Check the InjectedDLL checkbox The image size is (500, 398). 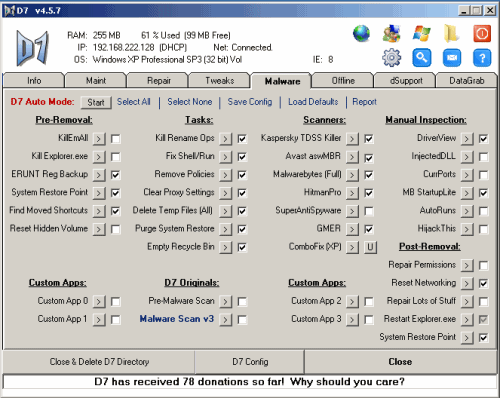click(483, 157)
